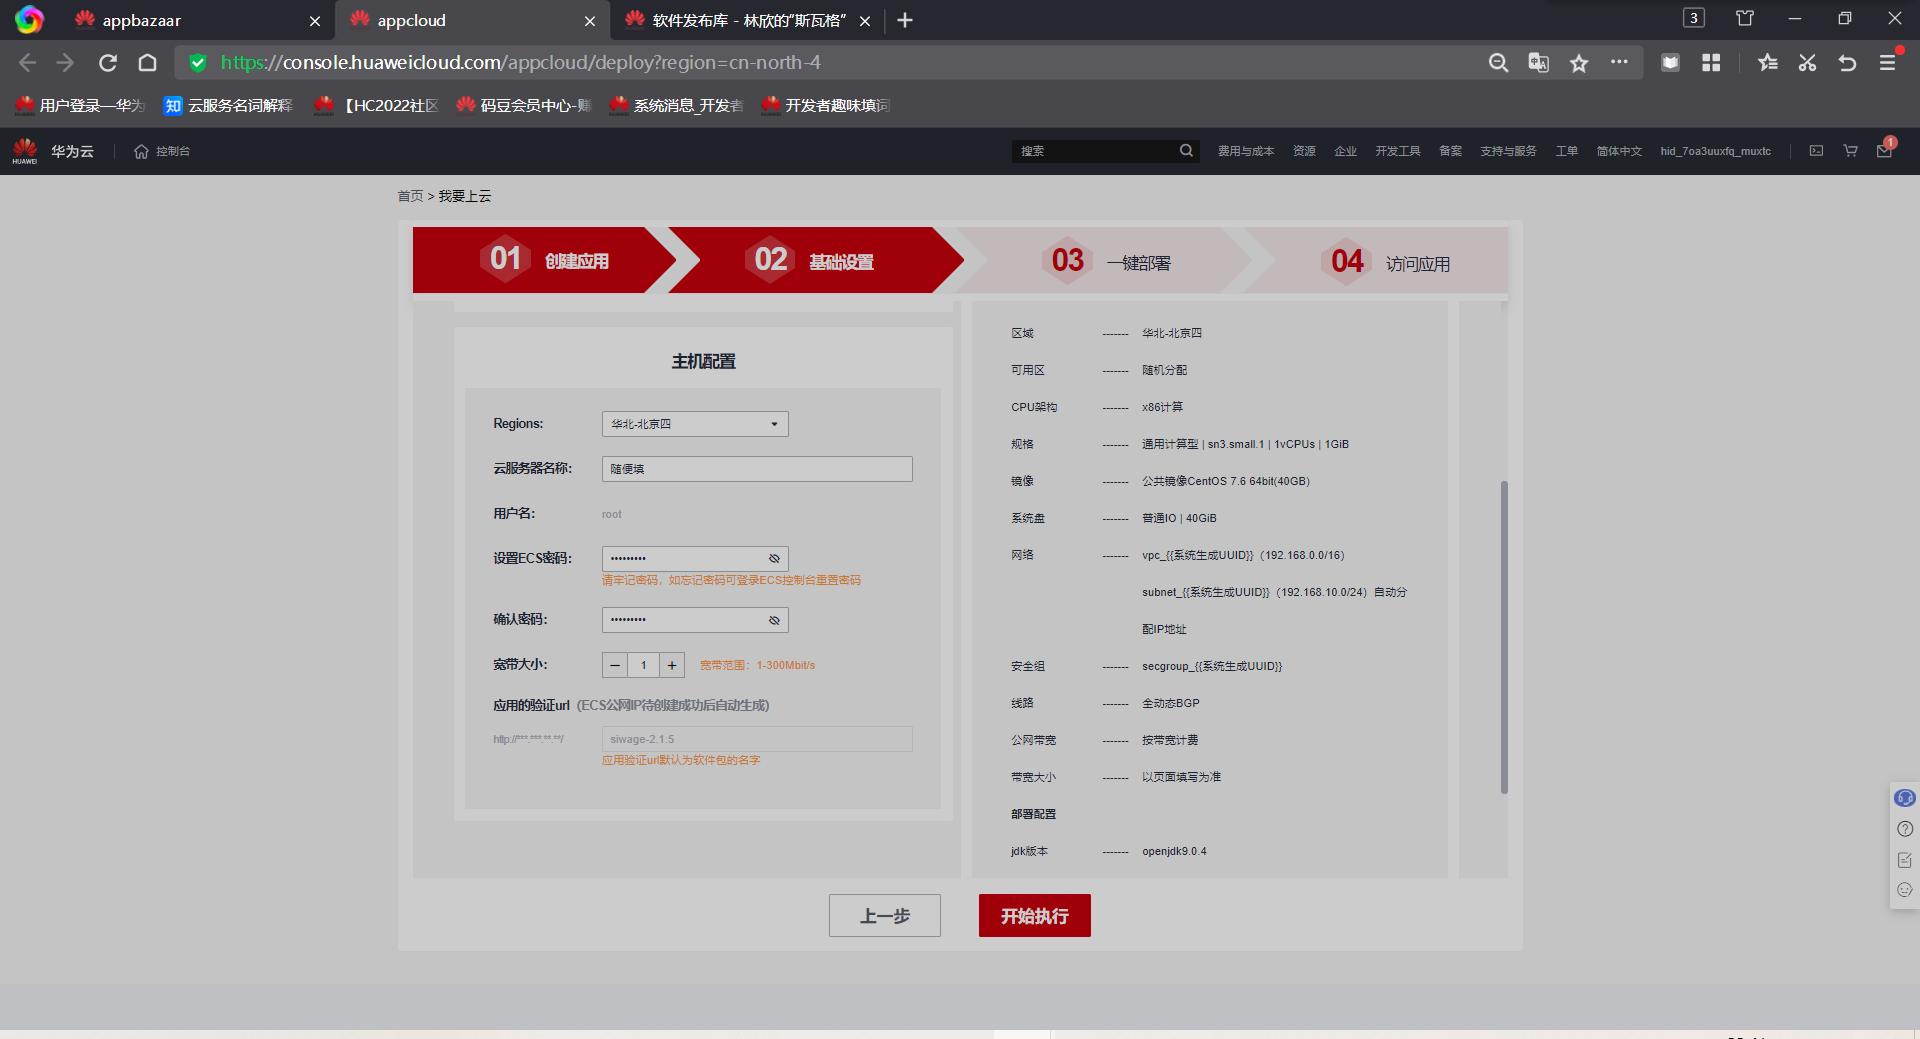
Task: Open the 系统消息_开发者 bookmark
Action: tap(677, 105)
